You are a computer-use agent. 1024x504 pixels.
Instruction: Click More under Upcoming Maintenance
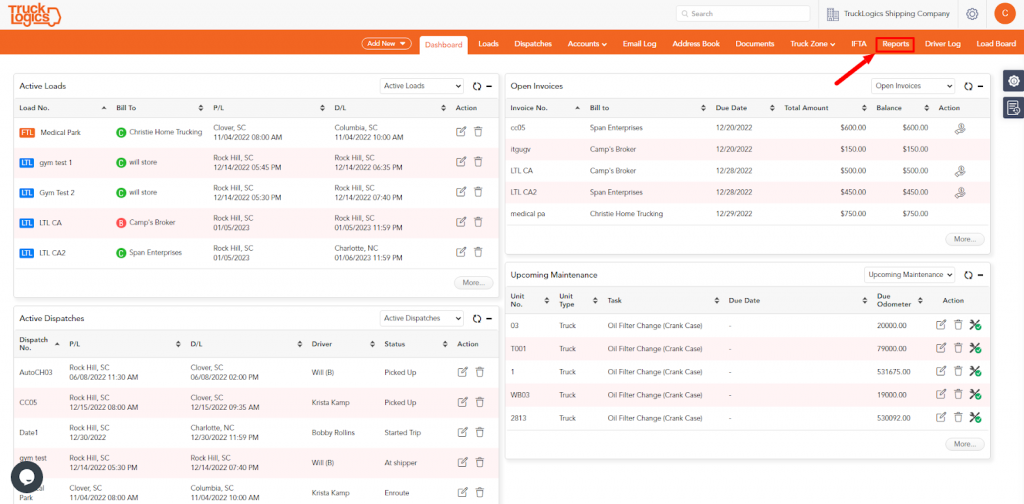tap(965, 444)
